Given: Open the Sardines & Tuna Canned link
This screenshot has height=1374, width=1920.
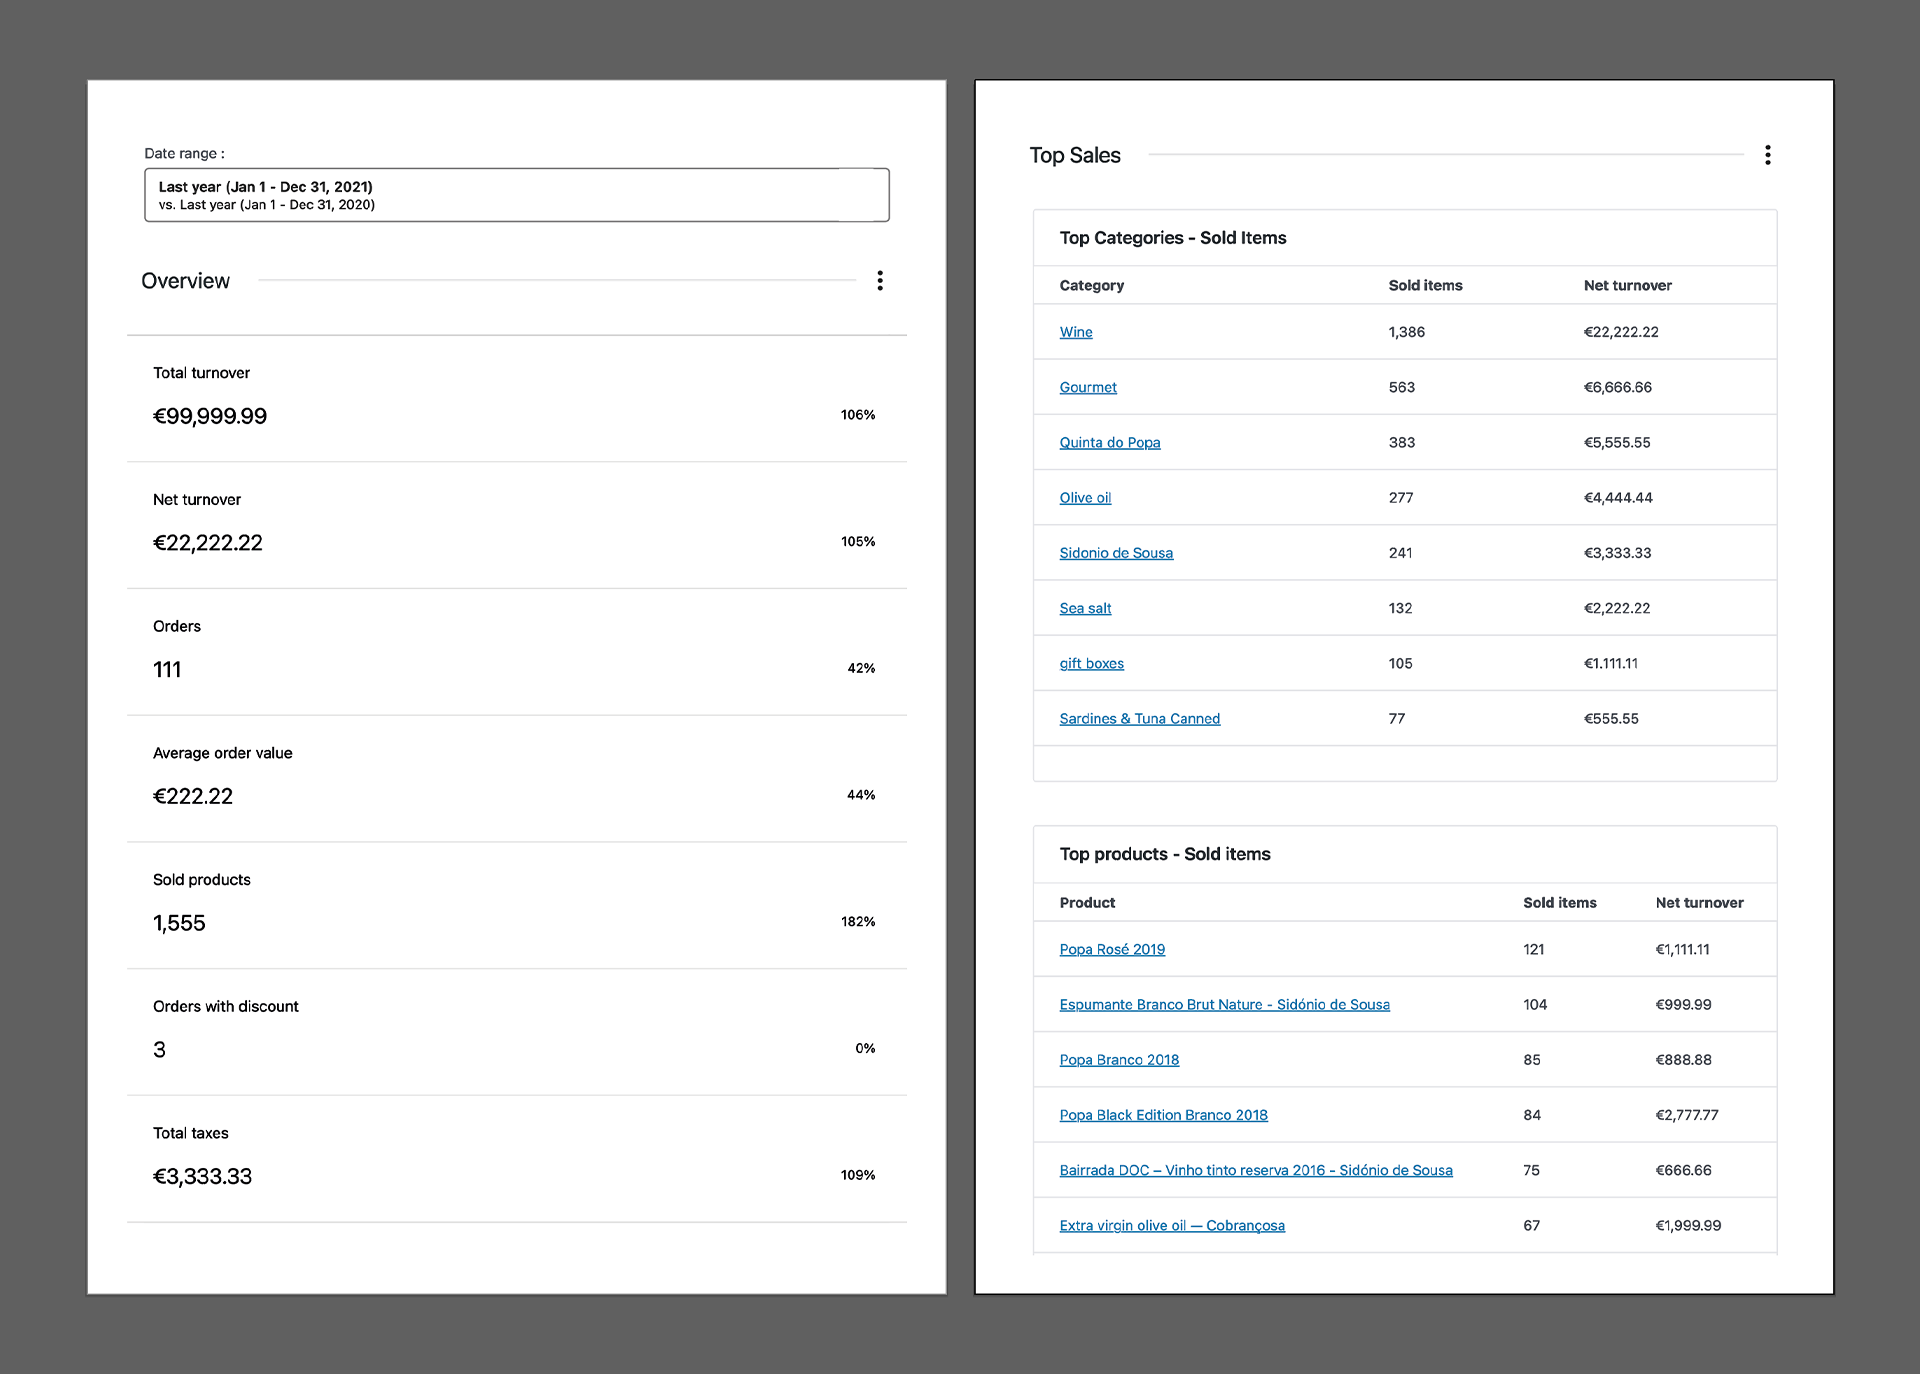Looking at the screenshot, I should (x=1140, y=718).
